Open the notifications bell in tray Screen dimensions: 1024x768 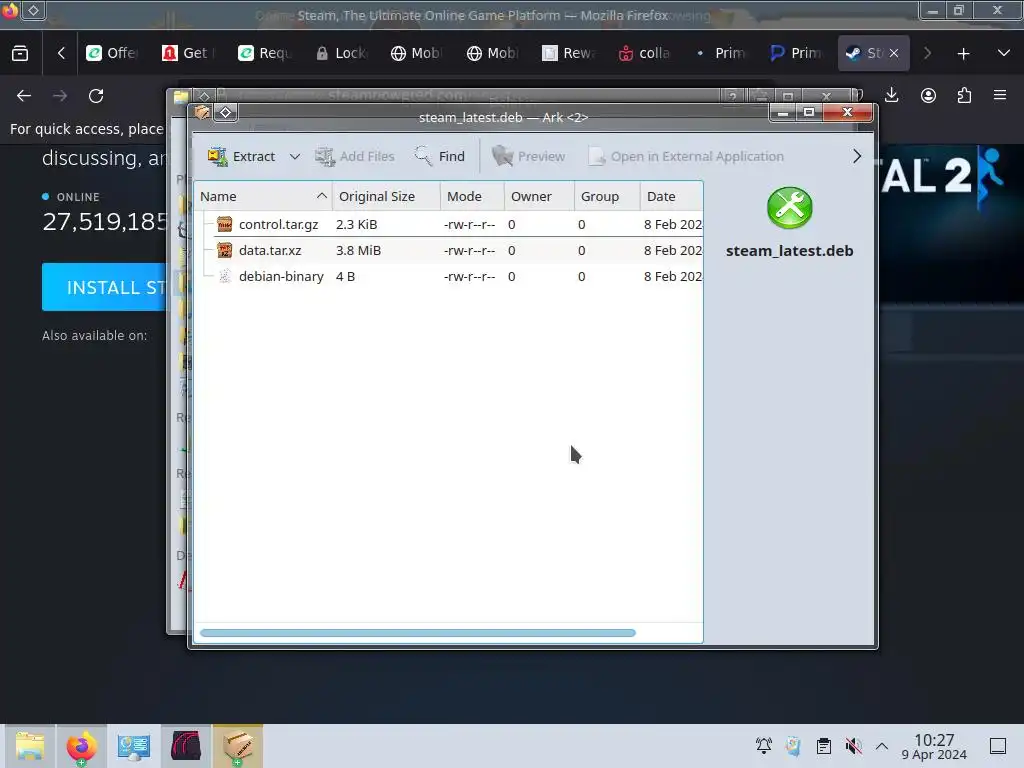pos(763,746)
